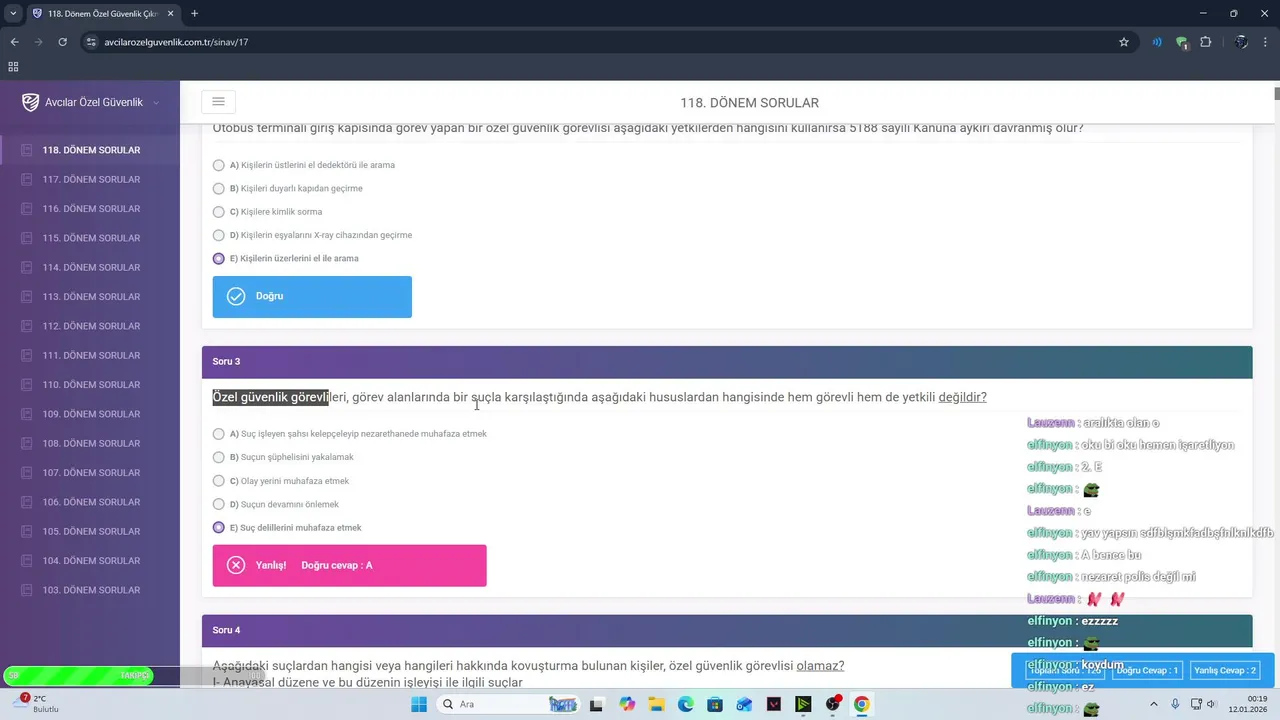Click the Chrome icon in the taskbar
1280x720 pixels.
[862, 704]
